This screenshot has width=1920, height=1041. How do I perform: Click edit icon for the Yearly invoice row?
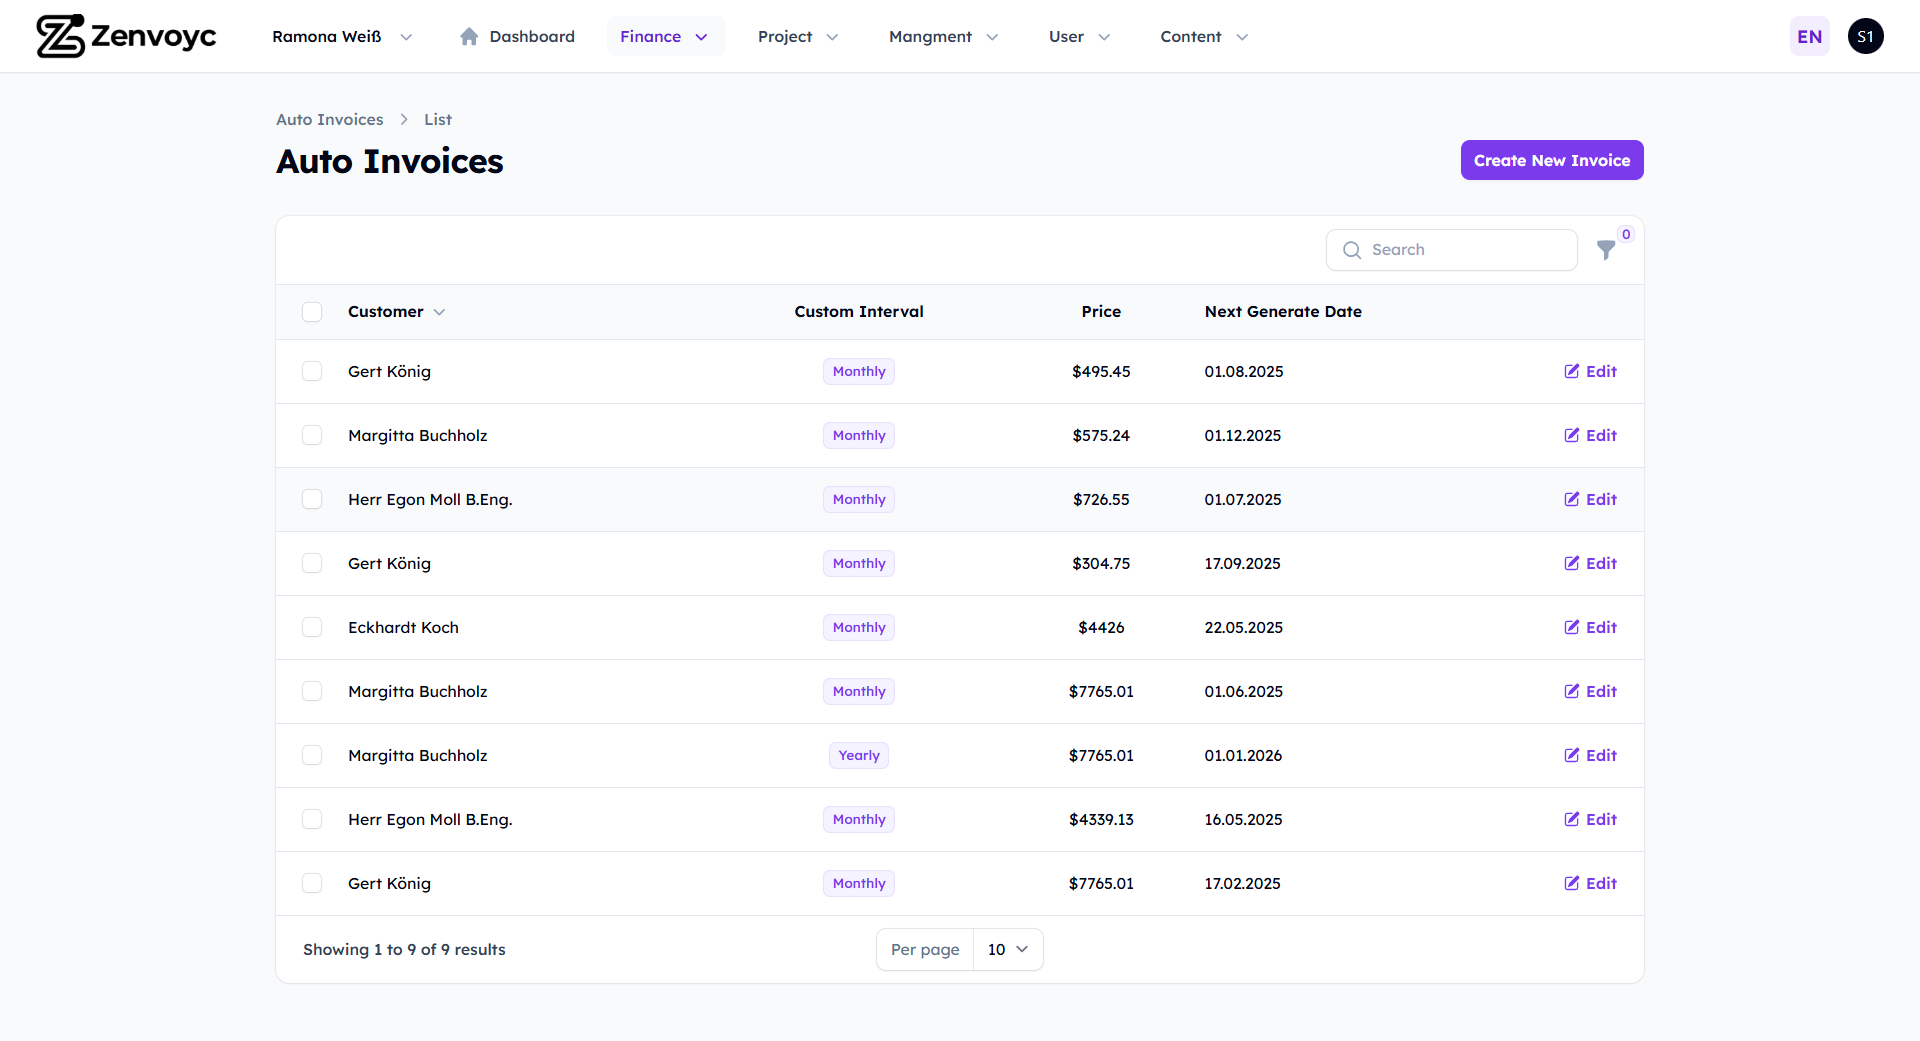pyautogui.click(x=1572, y=755)
